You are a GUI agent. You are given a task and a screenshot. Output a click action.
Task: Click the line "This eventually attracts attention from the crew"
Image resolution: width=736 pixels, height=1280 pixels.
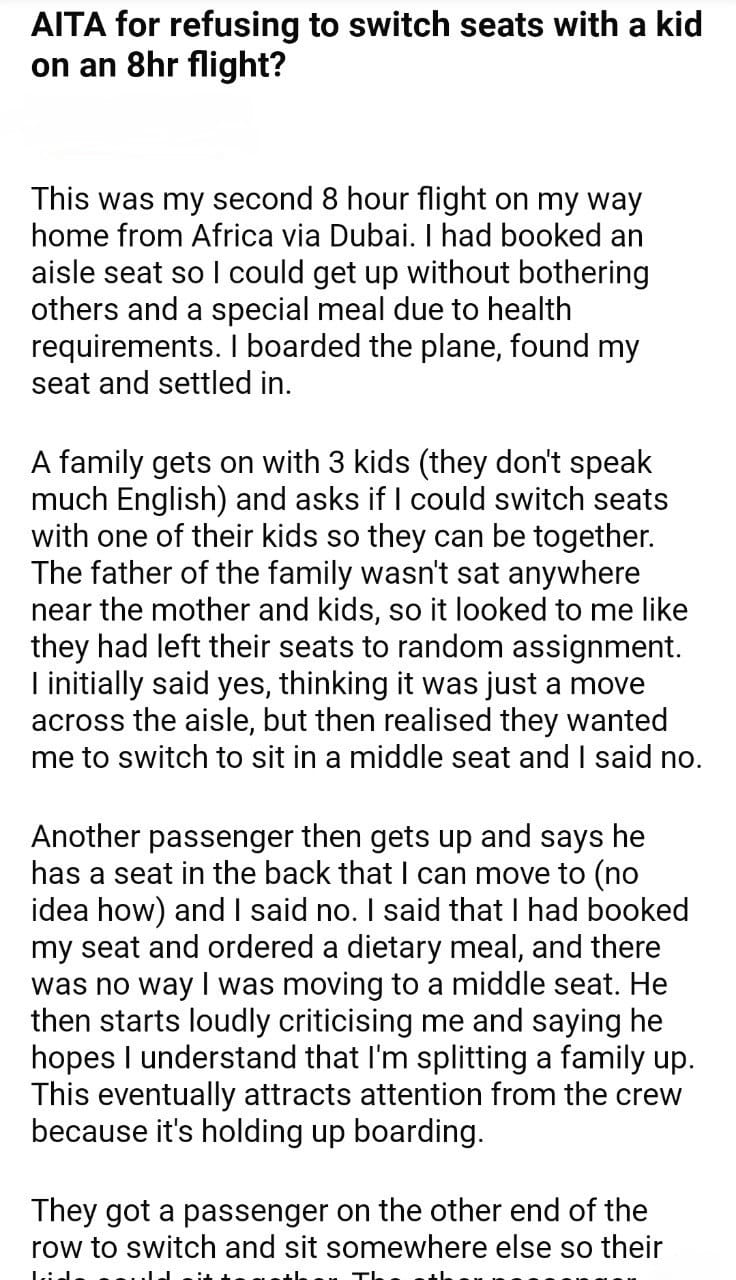pyautogui.click(x=356, y=1094)
